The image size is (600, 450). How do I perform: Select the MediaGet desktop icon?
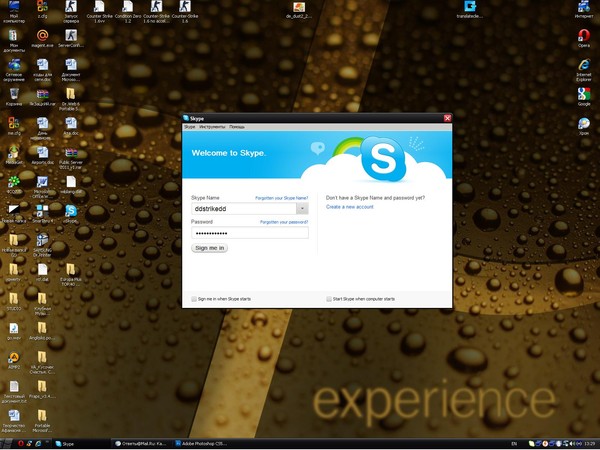[x=14, y=155]
